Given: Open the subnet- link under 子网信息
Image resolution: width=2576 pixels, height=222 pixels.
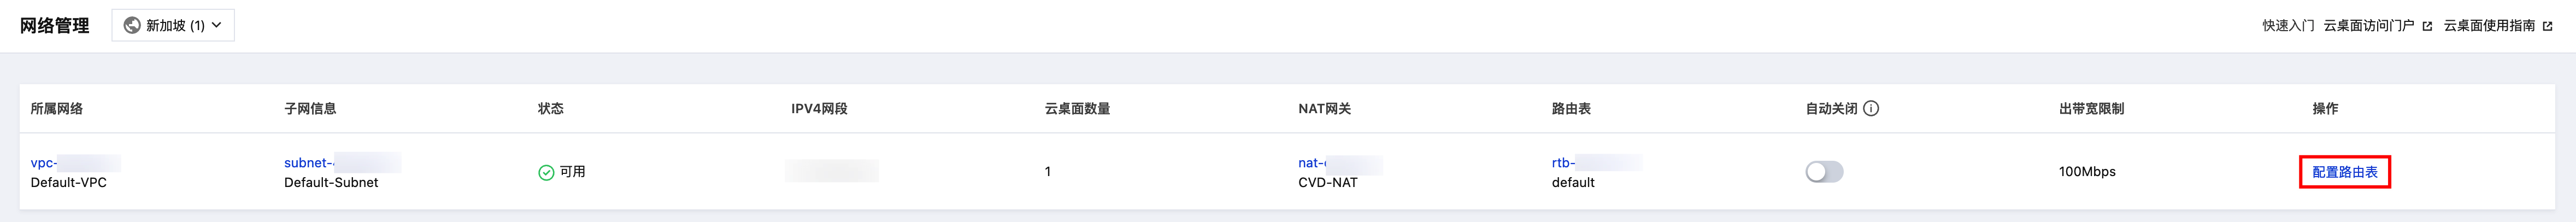Looking at the screenshot, I should tap(306, 163).
